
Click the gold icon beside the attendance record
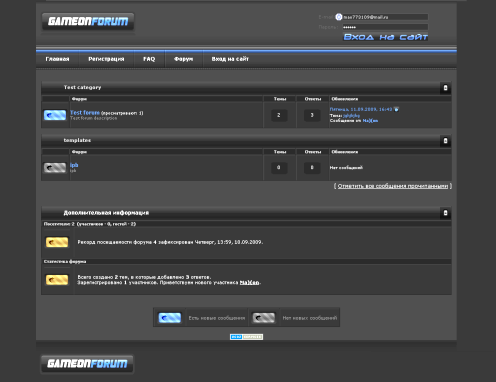(x=57, y=242)
